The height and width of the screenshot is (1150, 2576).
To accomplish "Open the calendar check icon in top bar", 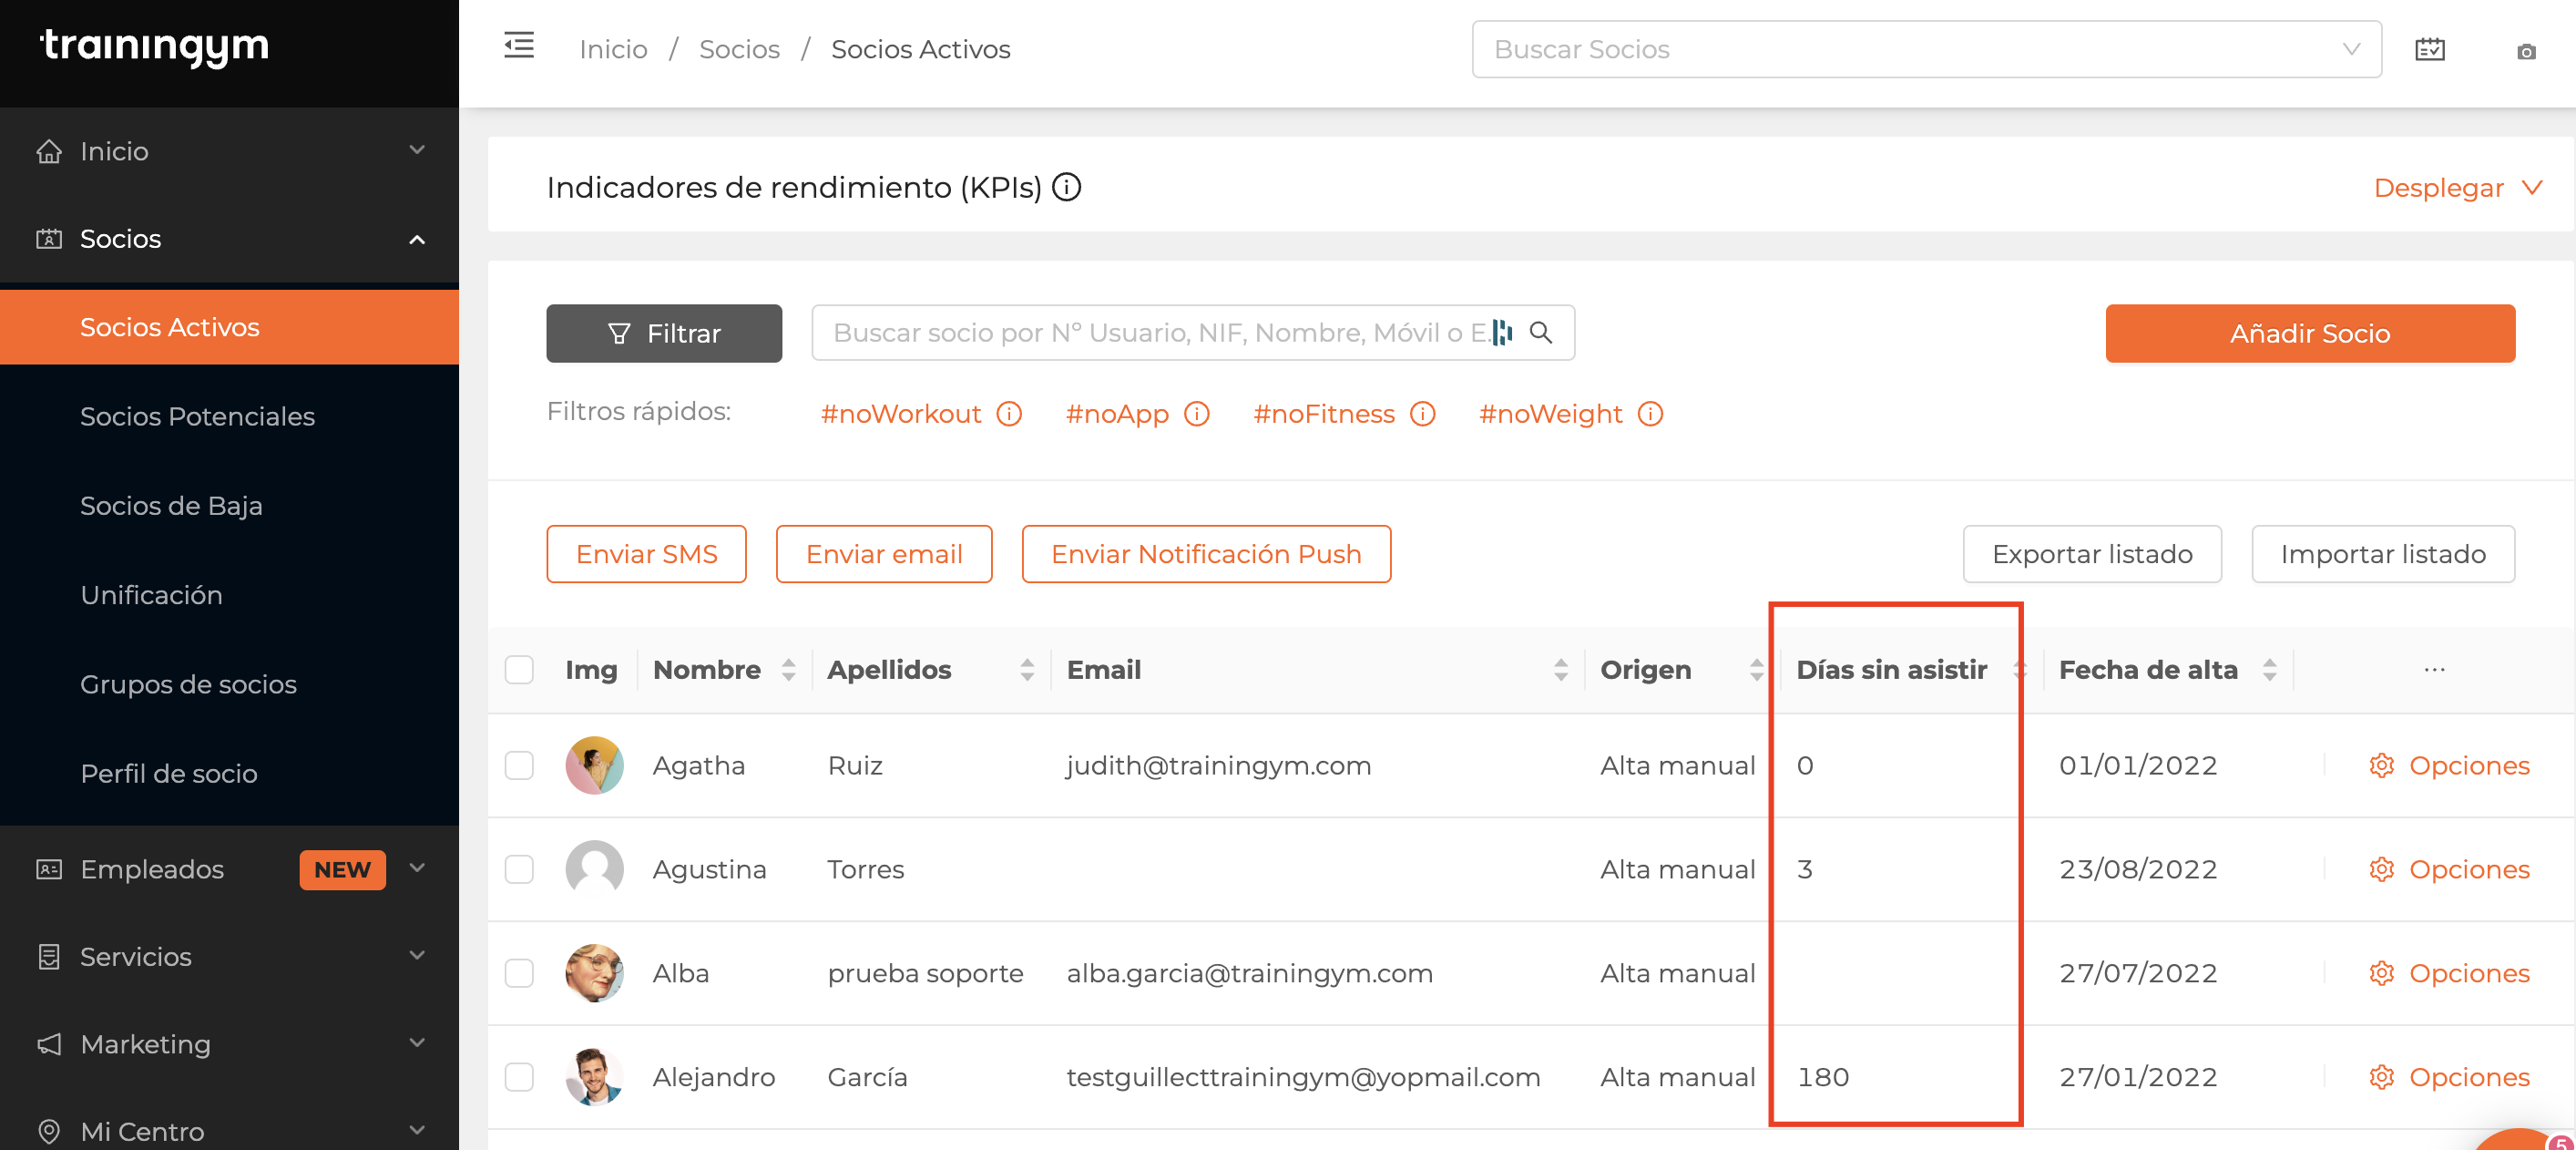I will (2429, 49).
